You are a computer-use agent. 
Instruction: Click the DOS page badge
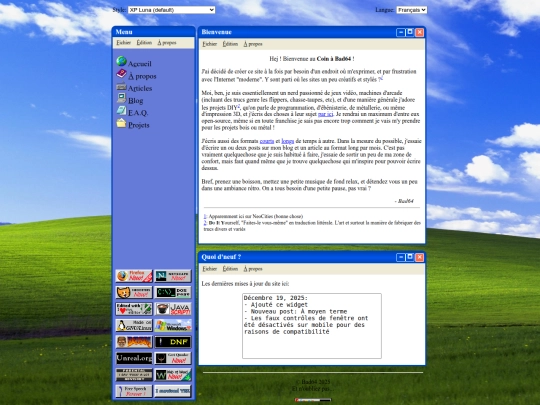point(173,292)
